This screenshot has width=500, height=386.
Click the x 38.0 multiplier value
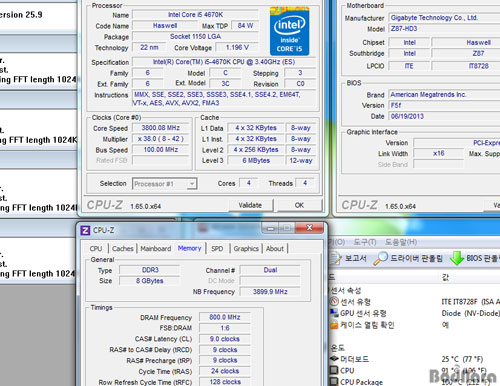160,139
